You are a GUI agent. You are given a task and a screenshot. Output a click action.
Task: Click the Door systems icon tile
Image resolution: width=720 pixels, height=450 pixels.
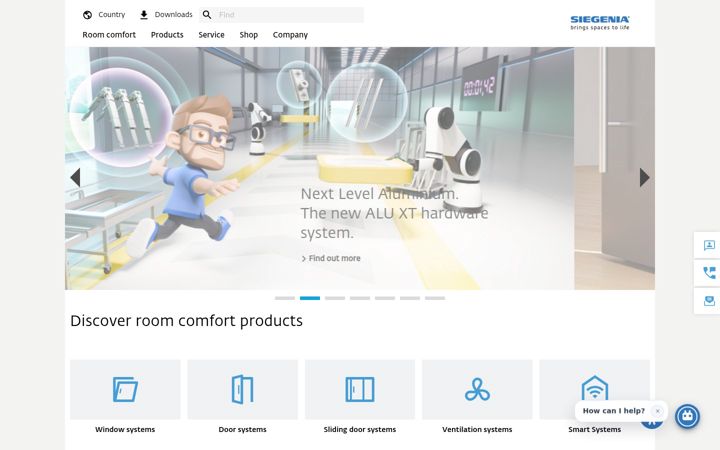pyautogui.click(x=242, y=389)
